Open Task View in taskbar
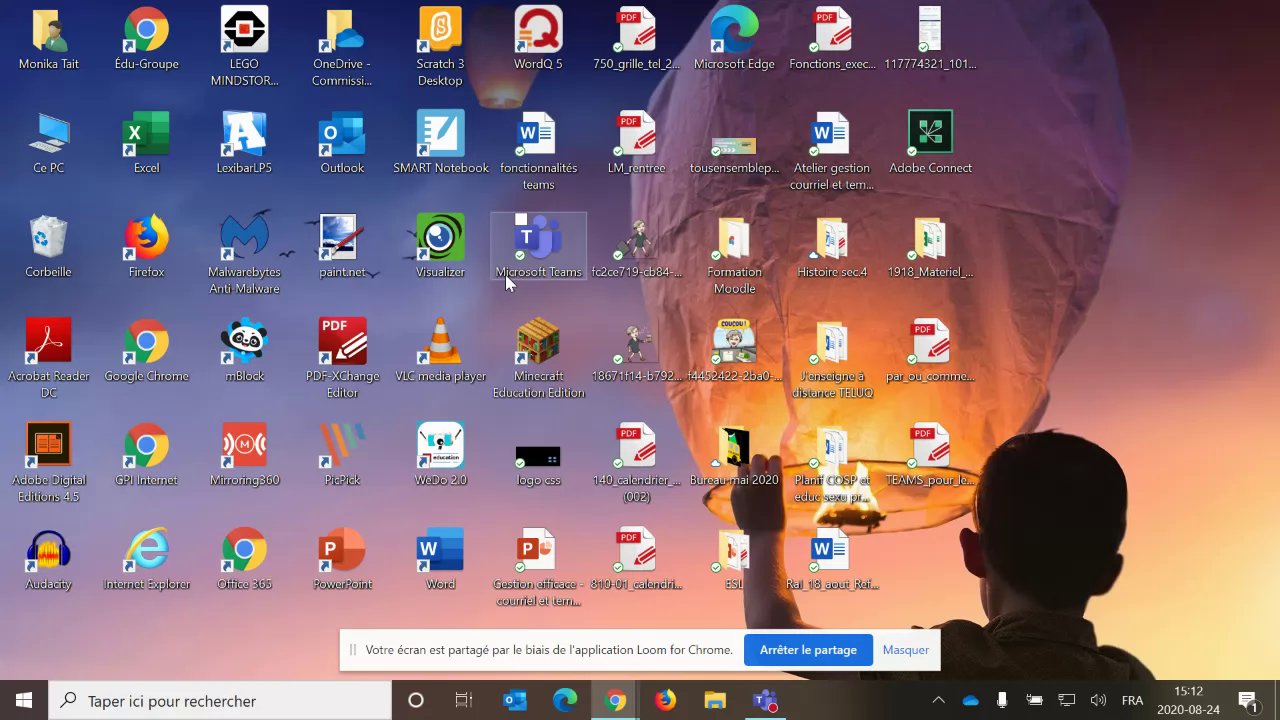The height and width of the screenshot is (720, 1280). pyautogui.click(x=464, y=701)
